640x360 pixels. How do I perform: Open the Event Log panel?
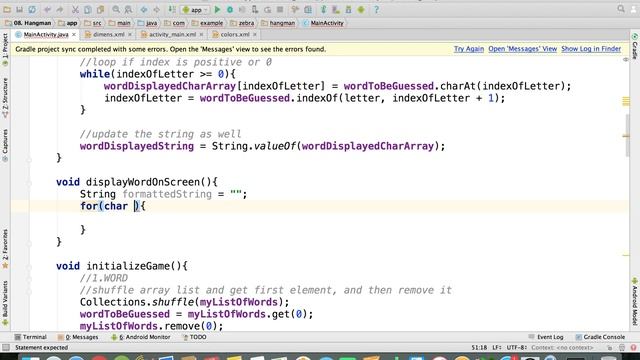(546, 337)
